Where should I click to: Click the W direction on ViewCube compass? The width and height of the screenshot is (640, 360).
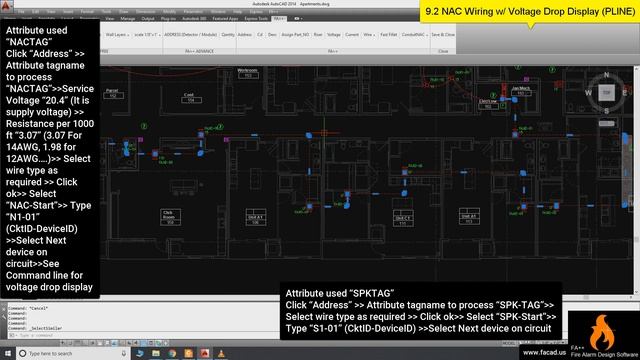[588, 93]
